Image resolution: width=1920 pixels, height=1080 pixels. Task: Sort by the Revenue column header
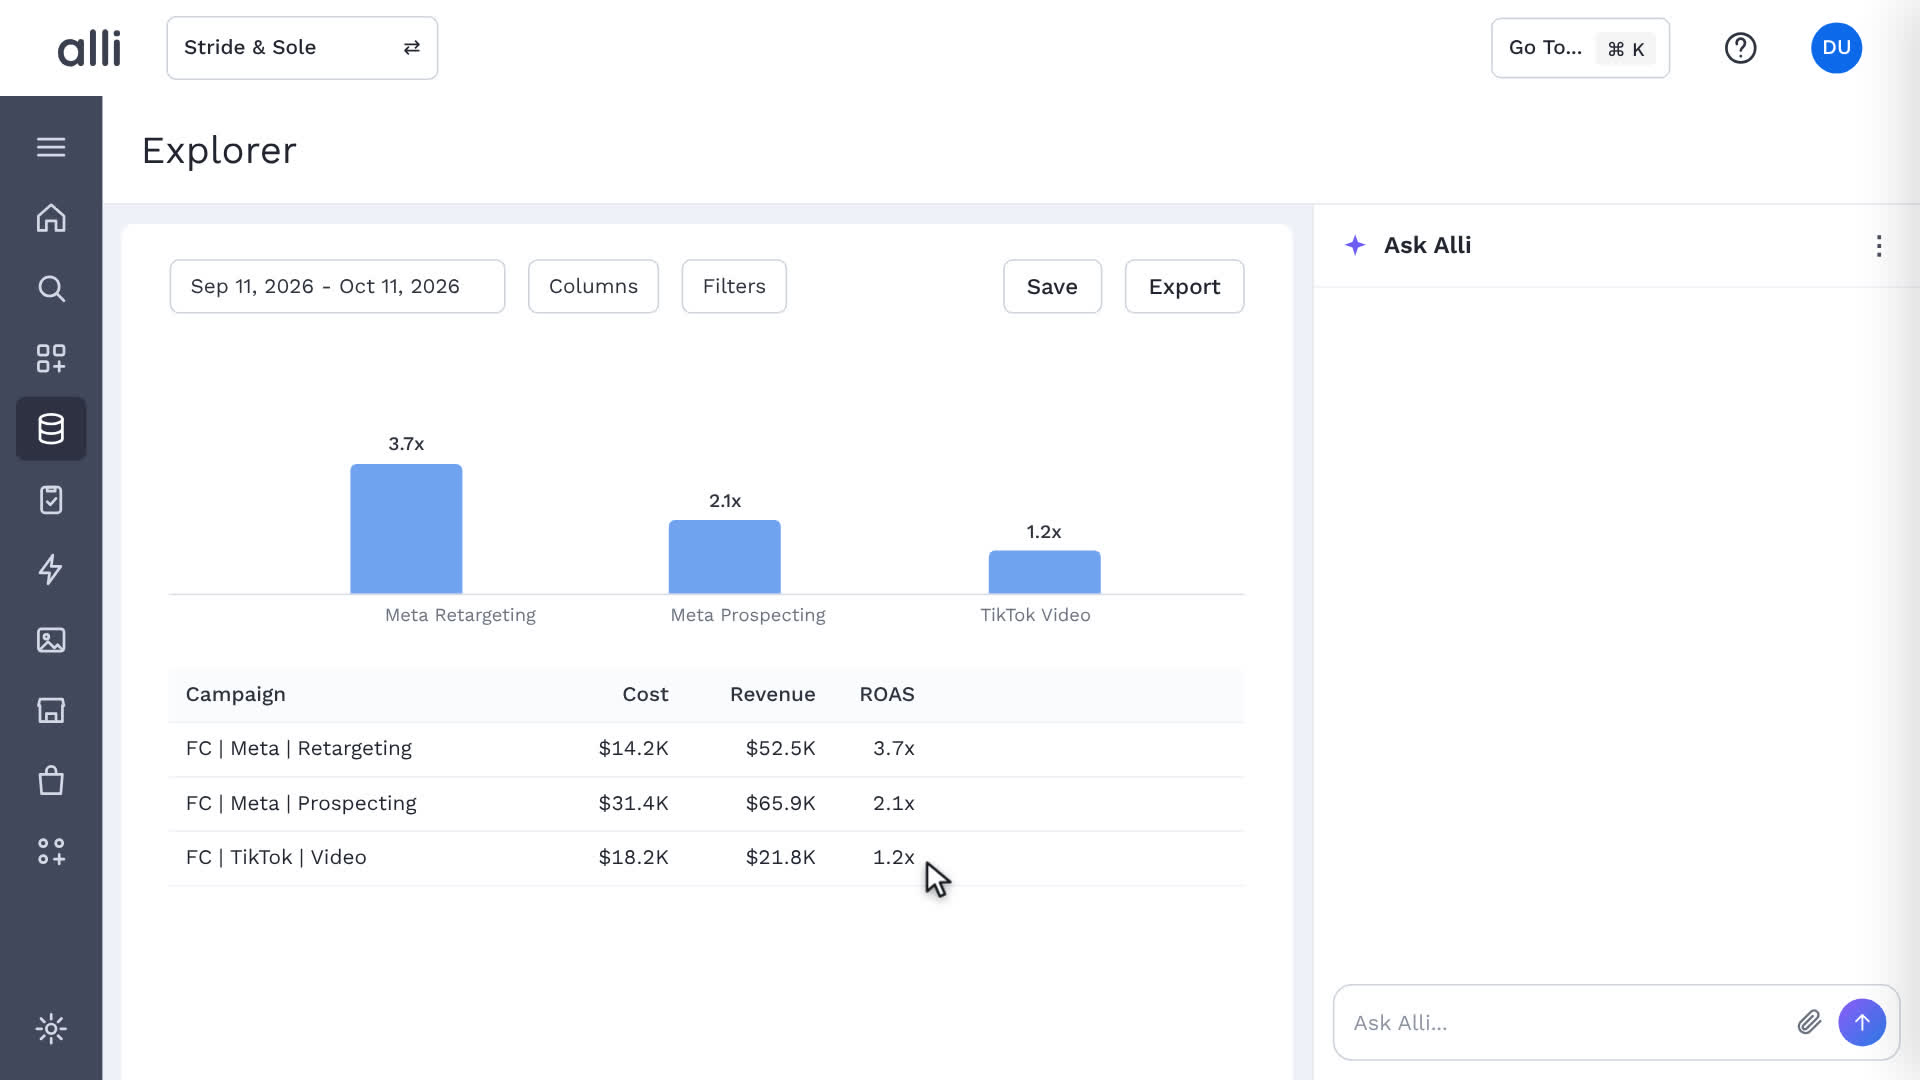pyautogui.click(x=772, y=694)
